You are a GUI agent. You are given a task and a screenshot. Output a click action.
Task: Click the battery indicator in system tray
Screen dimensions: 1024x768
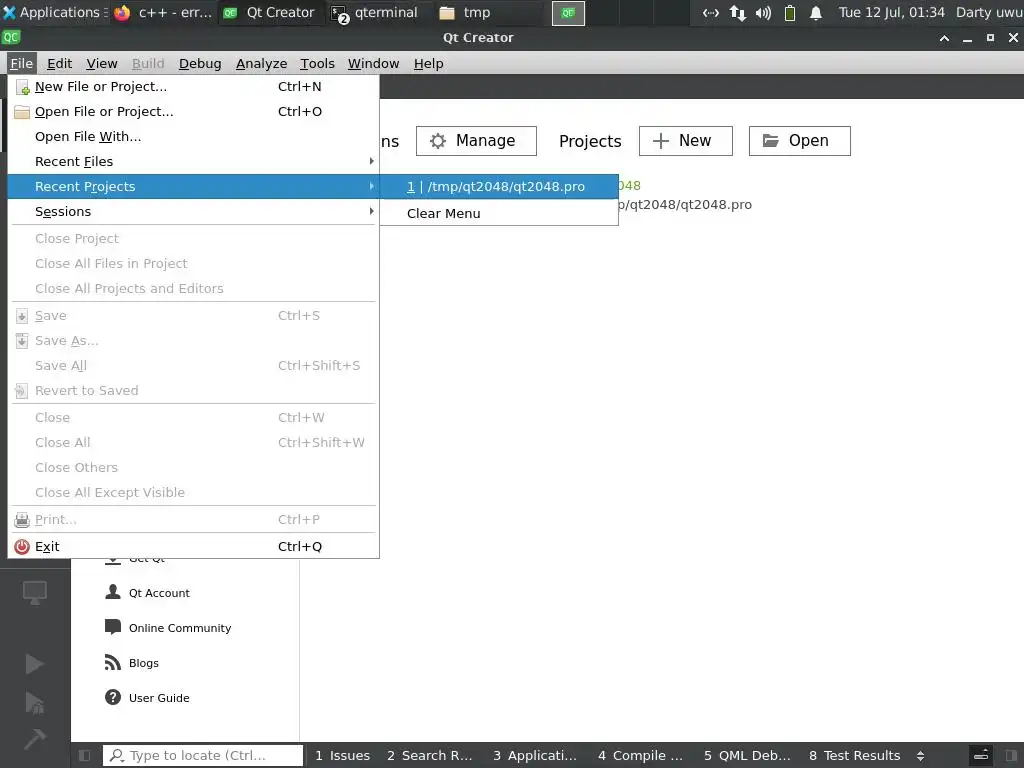click(790, 12)
